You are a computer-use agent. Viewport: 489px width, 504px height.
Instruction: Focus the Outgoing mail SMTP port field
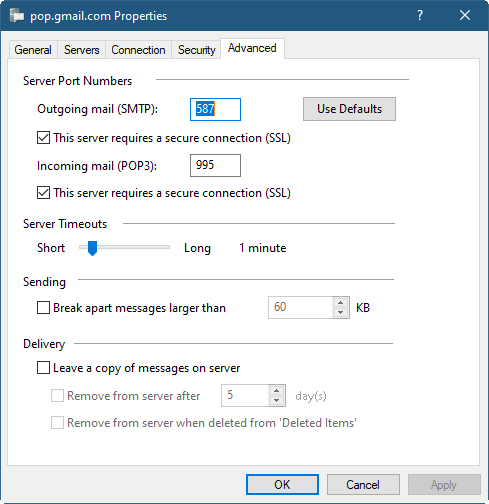point(215,109)
